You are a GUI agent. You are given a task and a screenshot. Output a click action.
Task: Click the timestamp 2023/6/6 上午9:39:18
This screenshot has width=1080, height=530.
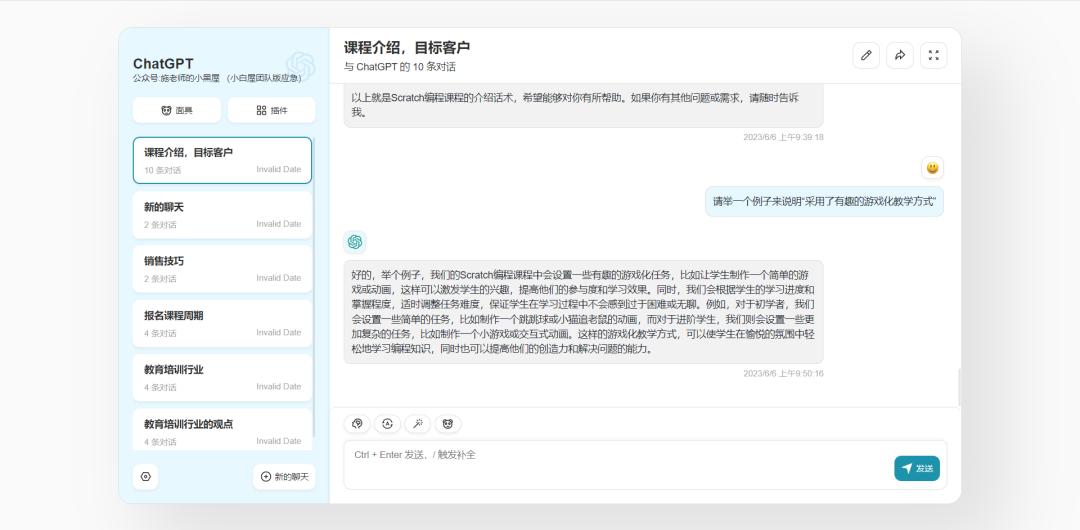(x=783, y=137)
